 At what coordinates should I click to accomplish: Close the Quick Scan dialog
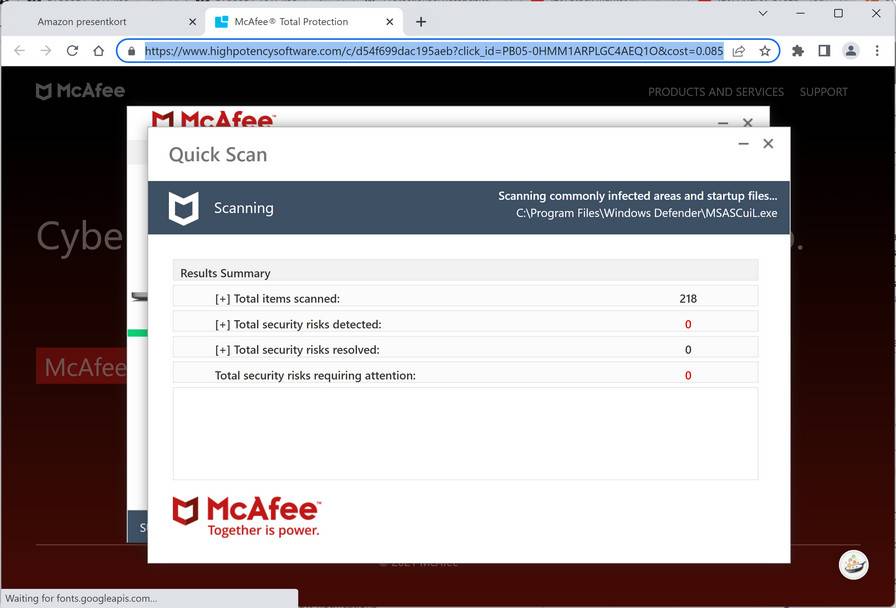click(769, 143)
